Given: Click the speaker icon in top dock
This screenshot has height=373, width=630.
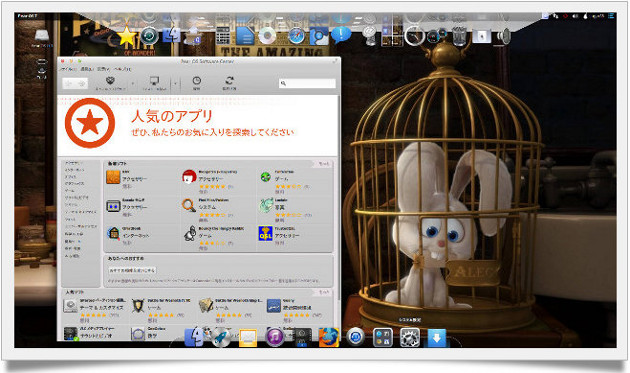Looking at the screenshot, I should click(x=503, y=36).
